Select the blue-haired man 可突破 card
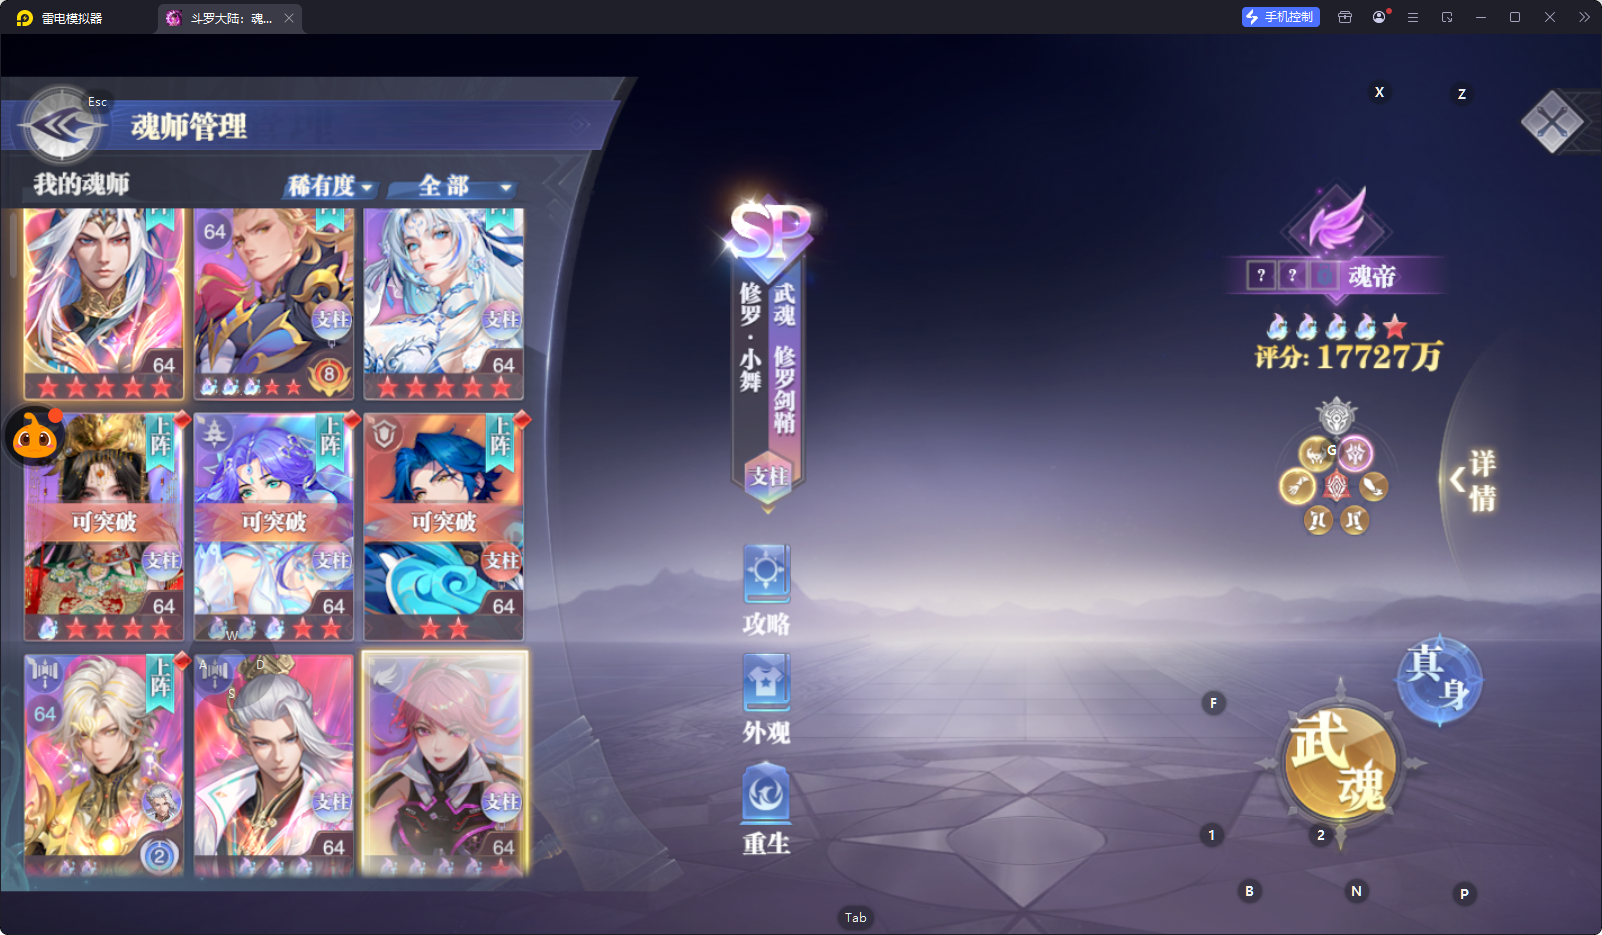Image resolution: width=1602 pixels, height=935 pixels. (x=444, y=527)
